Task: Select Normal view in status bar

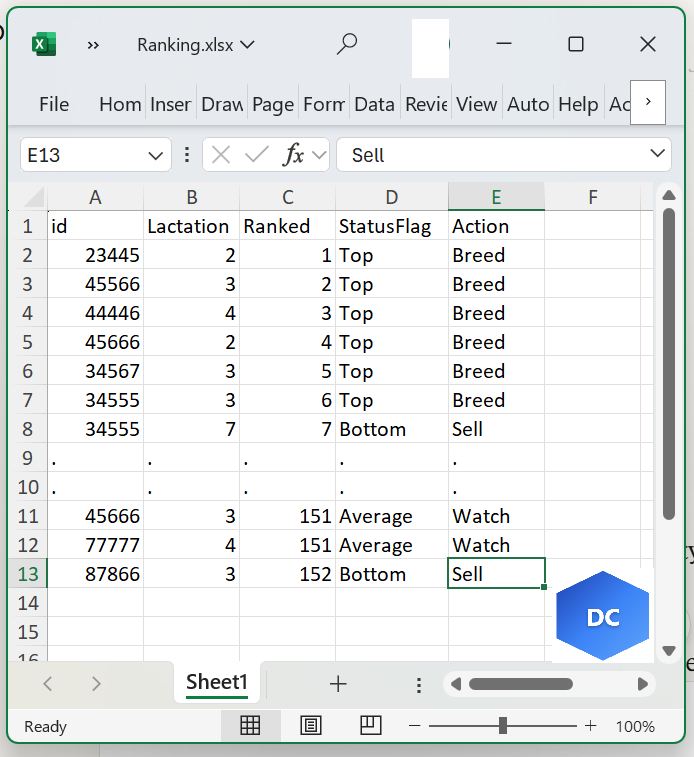Action: pos(250,726)
